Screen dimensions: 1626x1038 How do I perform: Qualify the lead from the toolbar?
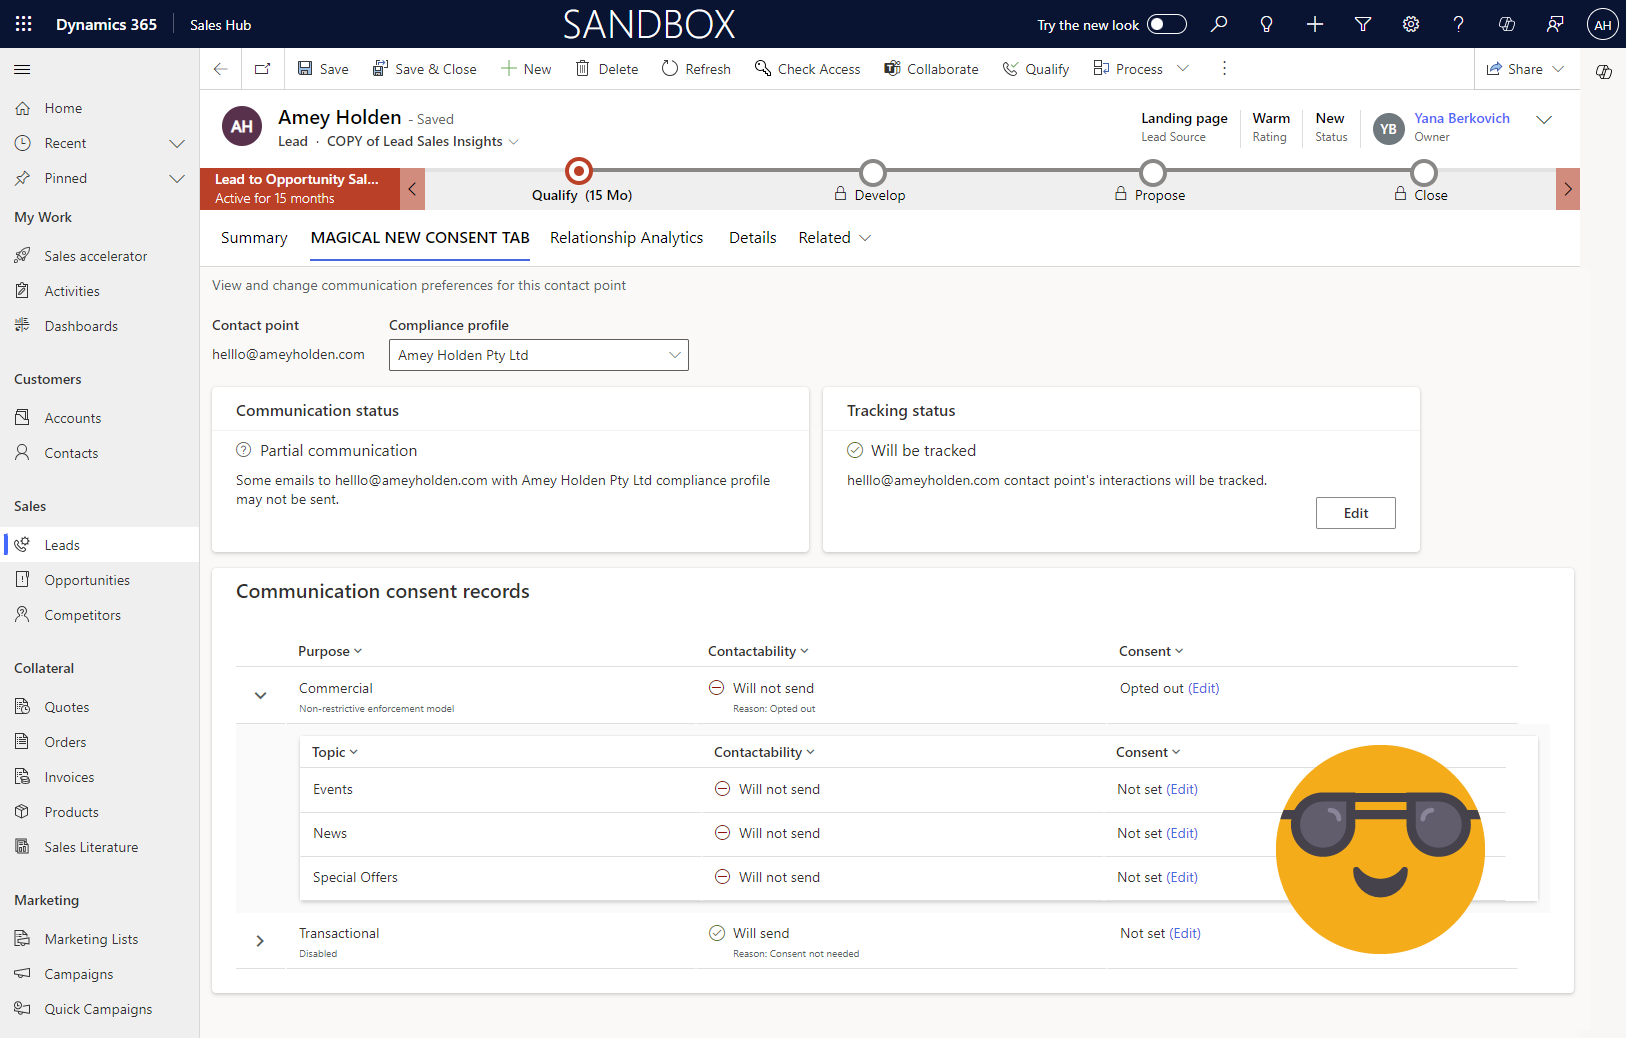[1035, 68]
